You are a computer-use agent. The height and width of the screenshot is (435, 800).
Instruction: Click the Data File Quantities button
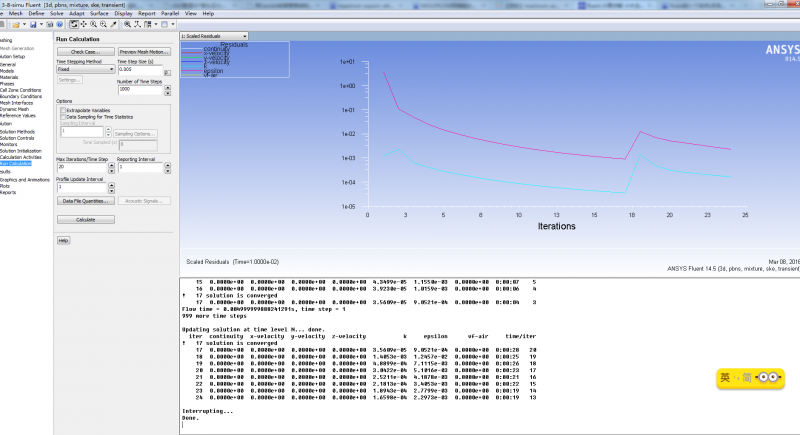click(85, 201)
